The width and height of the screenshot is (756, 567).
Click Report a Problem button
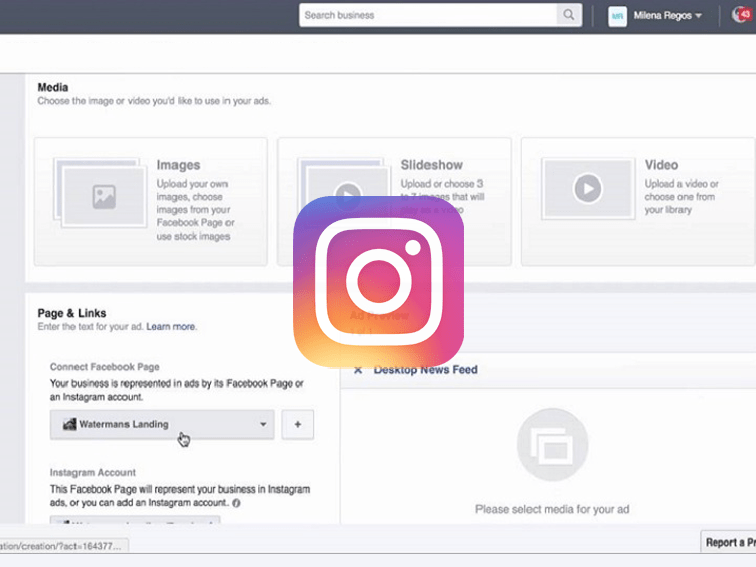pos(729,542)
